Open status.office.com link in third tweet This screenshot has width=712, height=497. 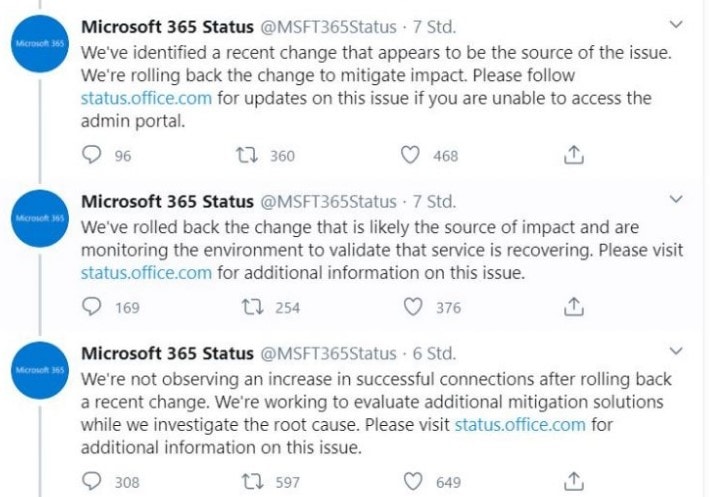[520, 425]
